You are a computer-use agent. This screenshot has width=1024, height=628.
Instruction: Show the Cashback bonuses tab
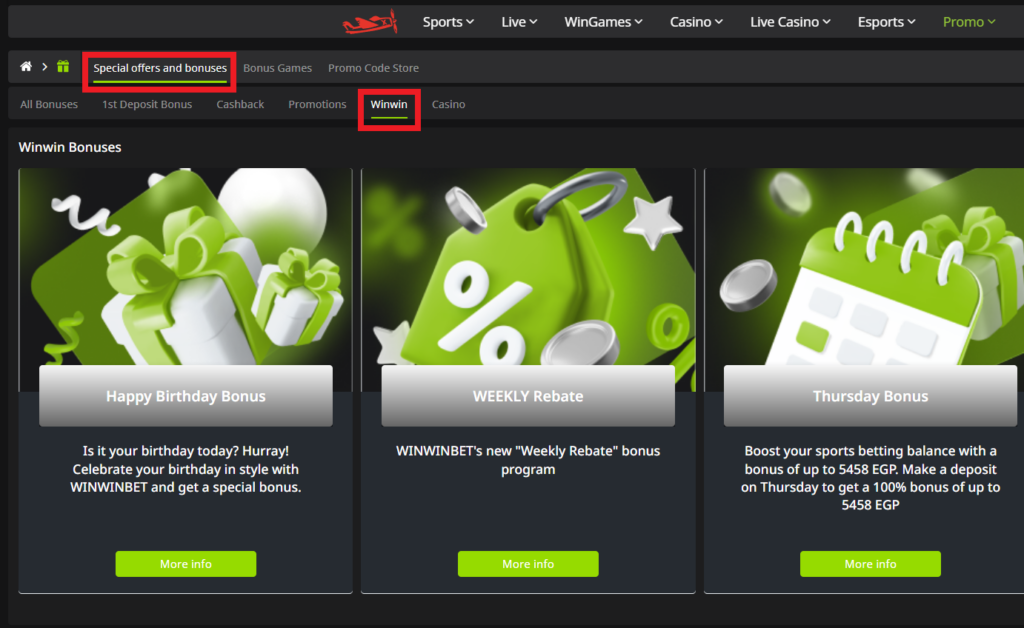click(240, 104)
